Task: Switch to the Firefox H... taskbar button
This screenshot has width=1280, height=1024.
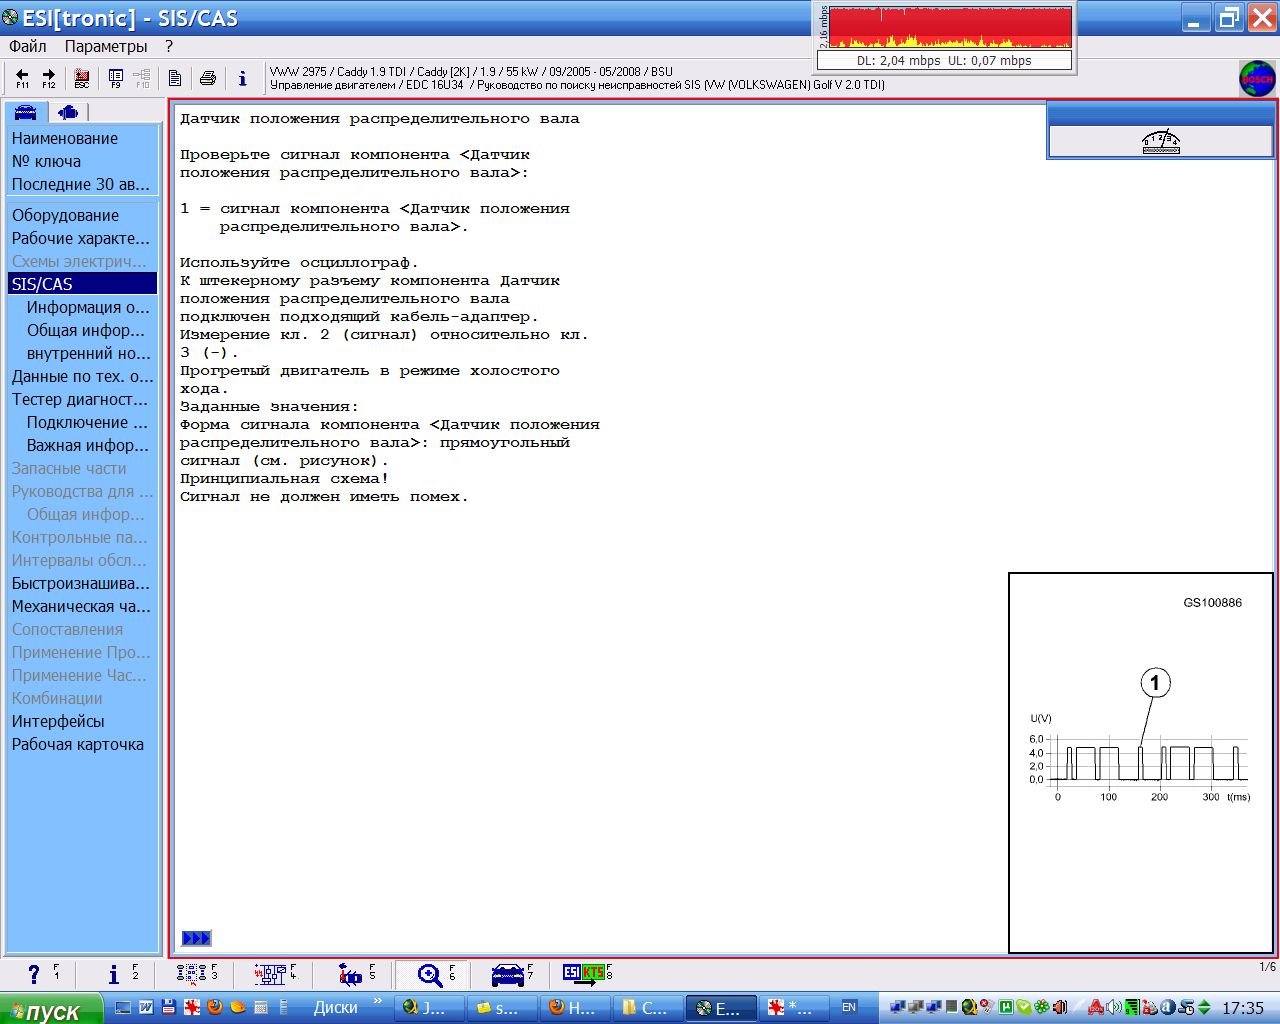Action: tap(574, 1008)
